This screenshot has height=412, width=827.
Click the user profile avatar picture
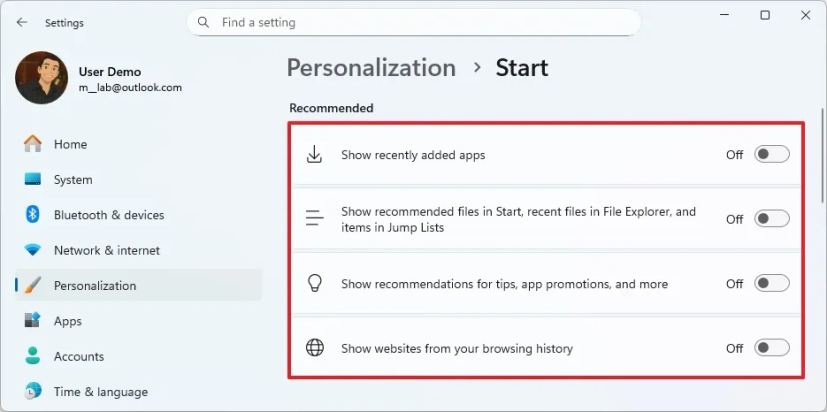point(42,78)
